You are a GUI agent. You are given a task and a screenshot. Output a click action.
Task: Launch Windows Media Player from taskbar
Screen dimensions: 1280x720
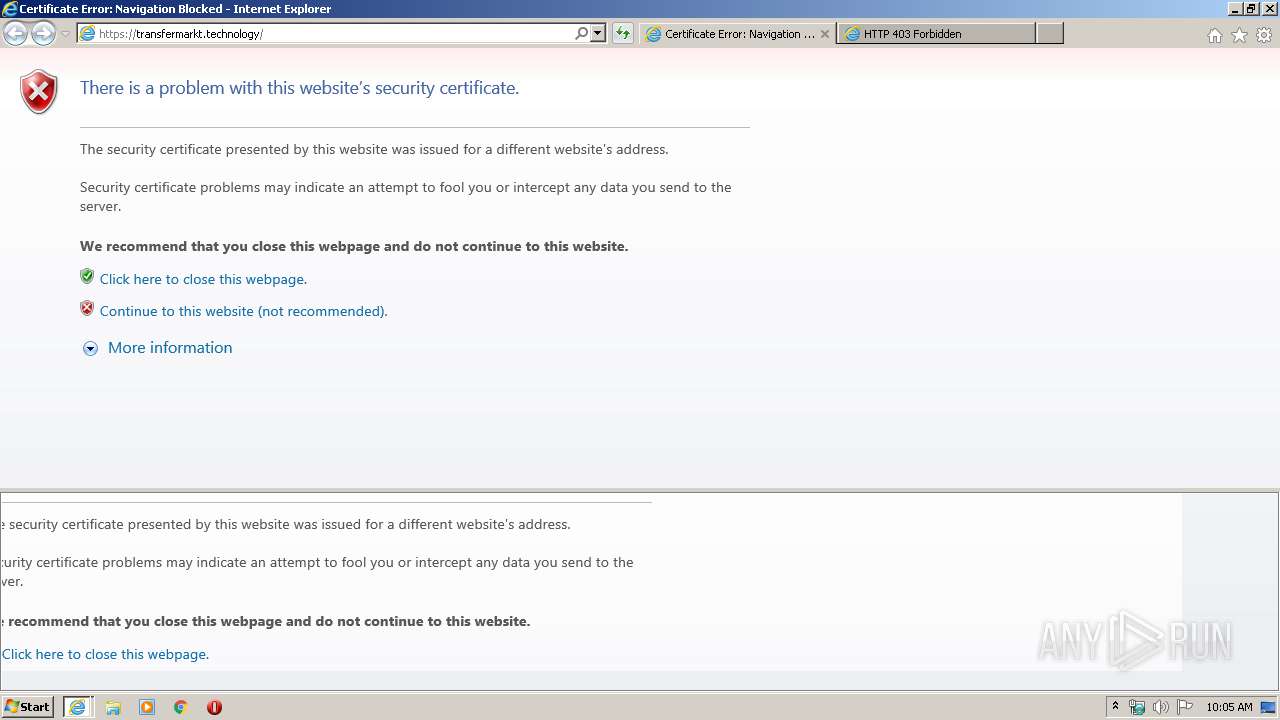147,707
